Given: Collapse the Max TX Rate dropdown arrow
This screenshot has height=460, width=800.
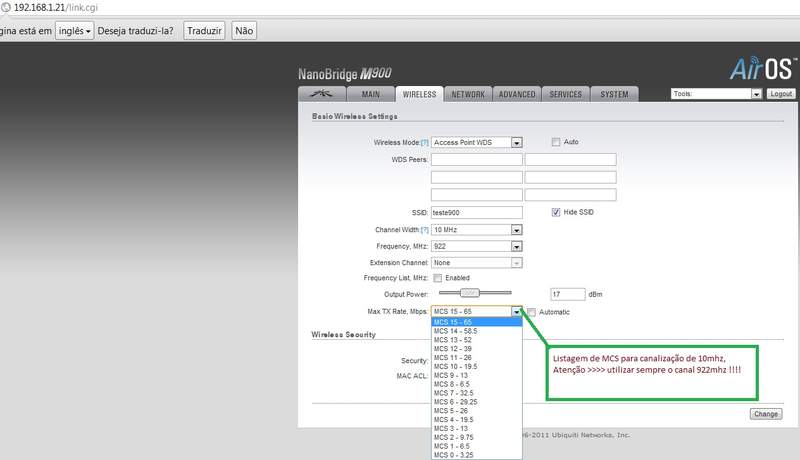Looking at the screenshot, I should (x=516, y=312).
